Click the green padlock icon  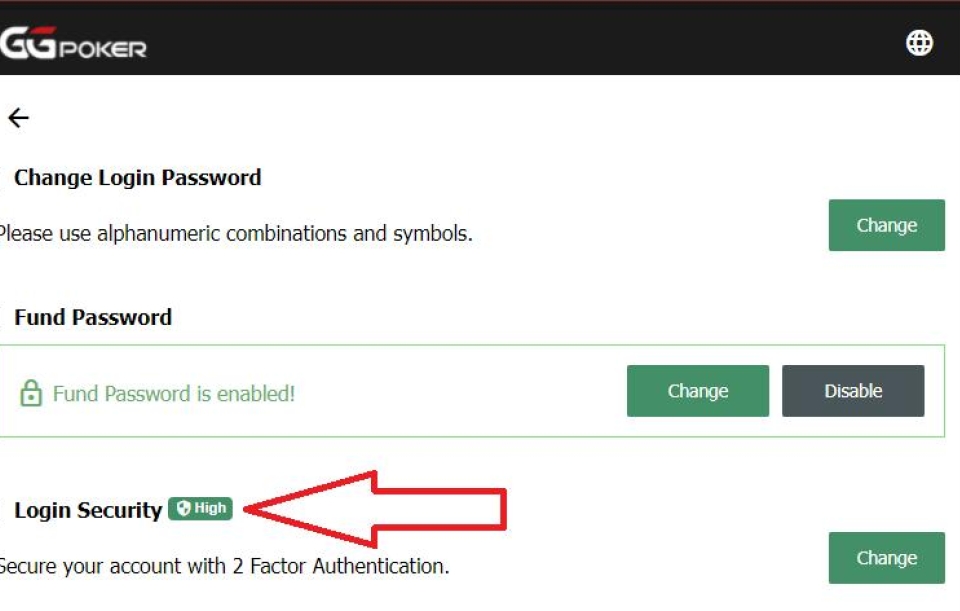point(31,393)
